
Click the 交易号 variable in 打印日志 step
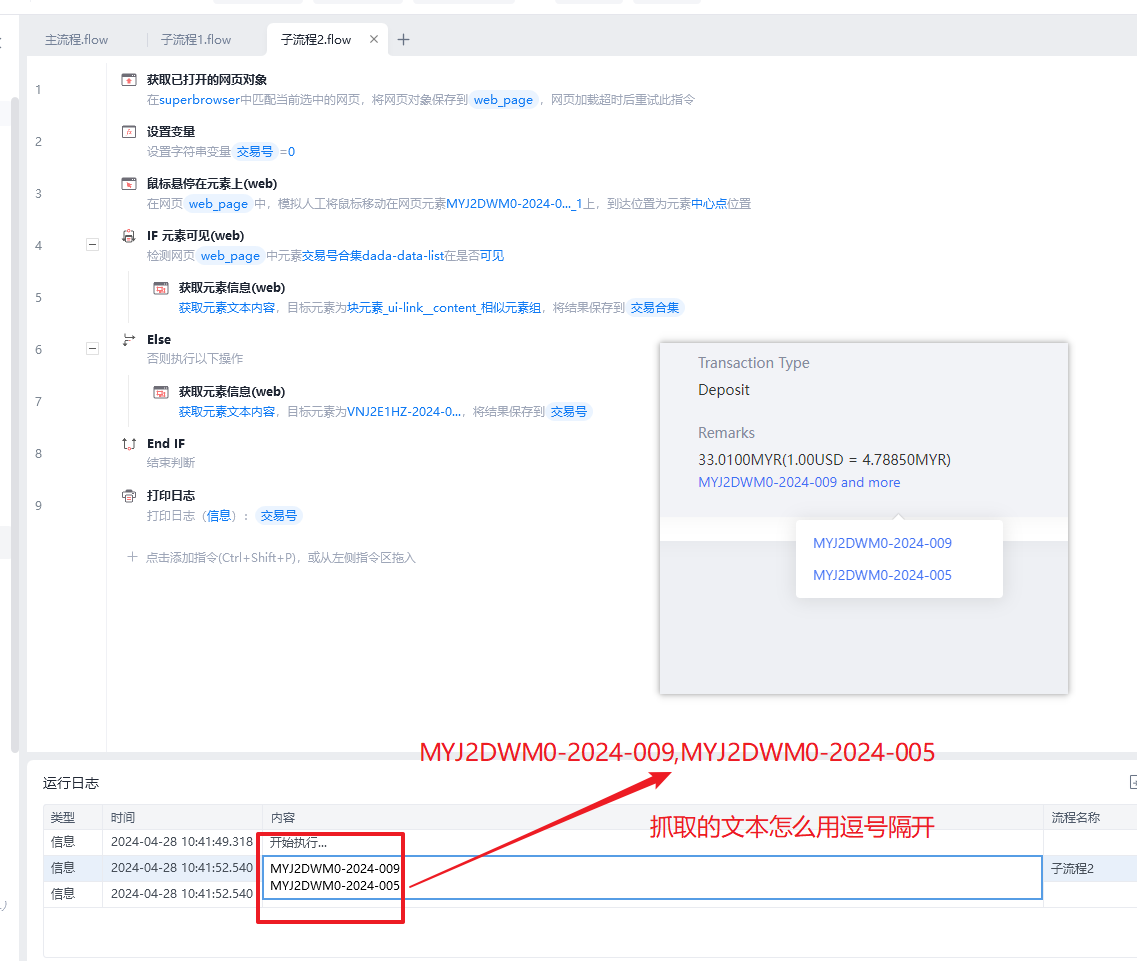click(x=278, y=516)
